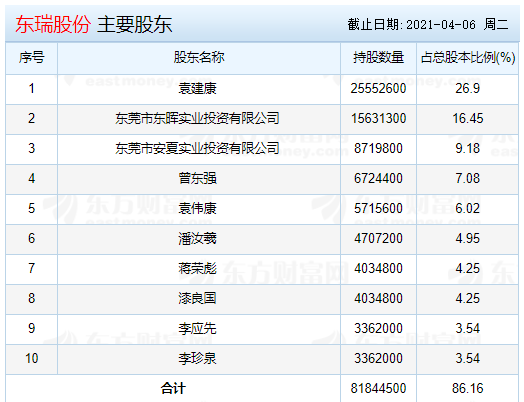Click the 股东名称 column header
This screenshot has width=524, height=402.
(x=199, y=57)
